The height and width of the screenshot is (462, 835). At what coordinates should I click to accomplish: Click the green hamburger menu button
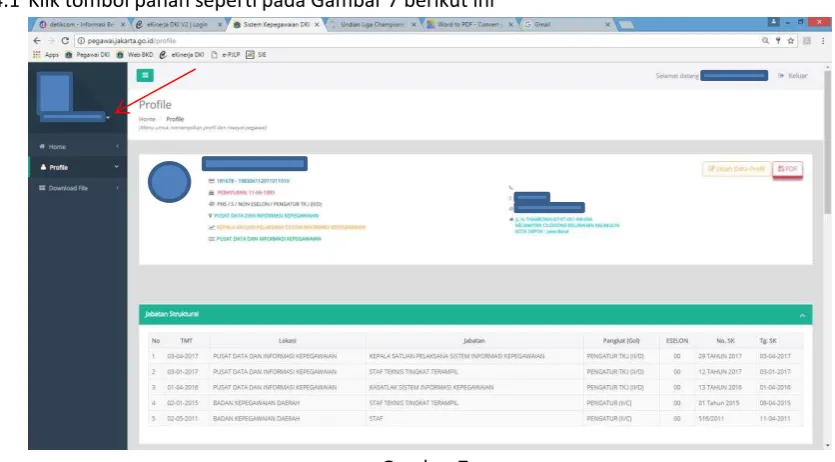tap(145, 76)
